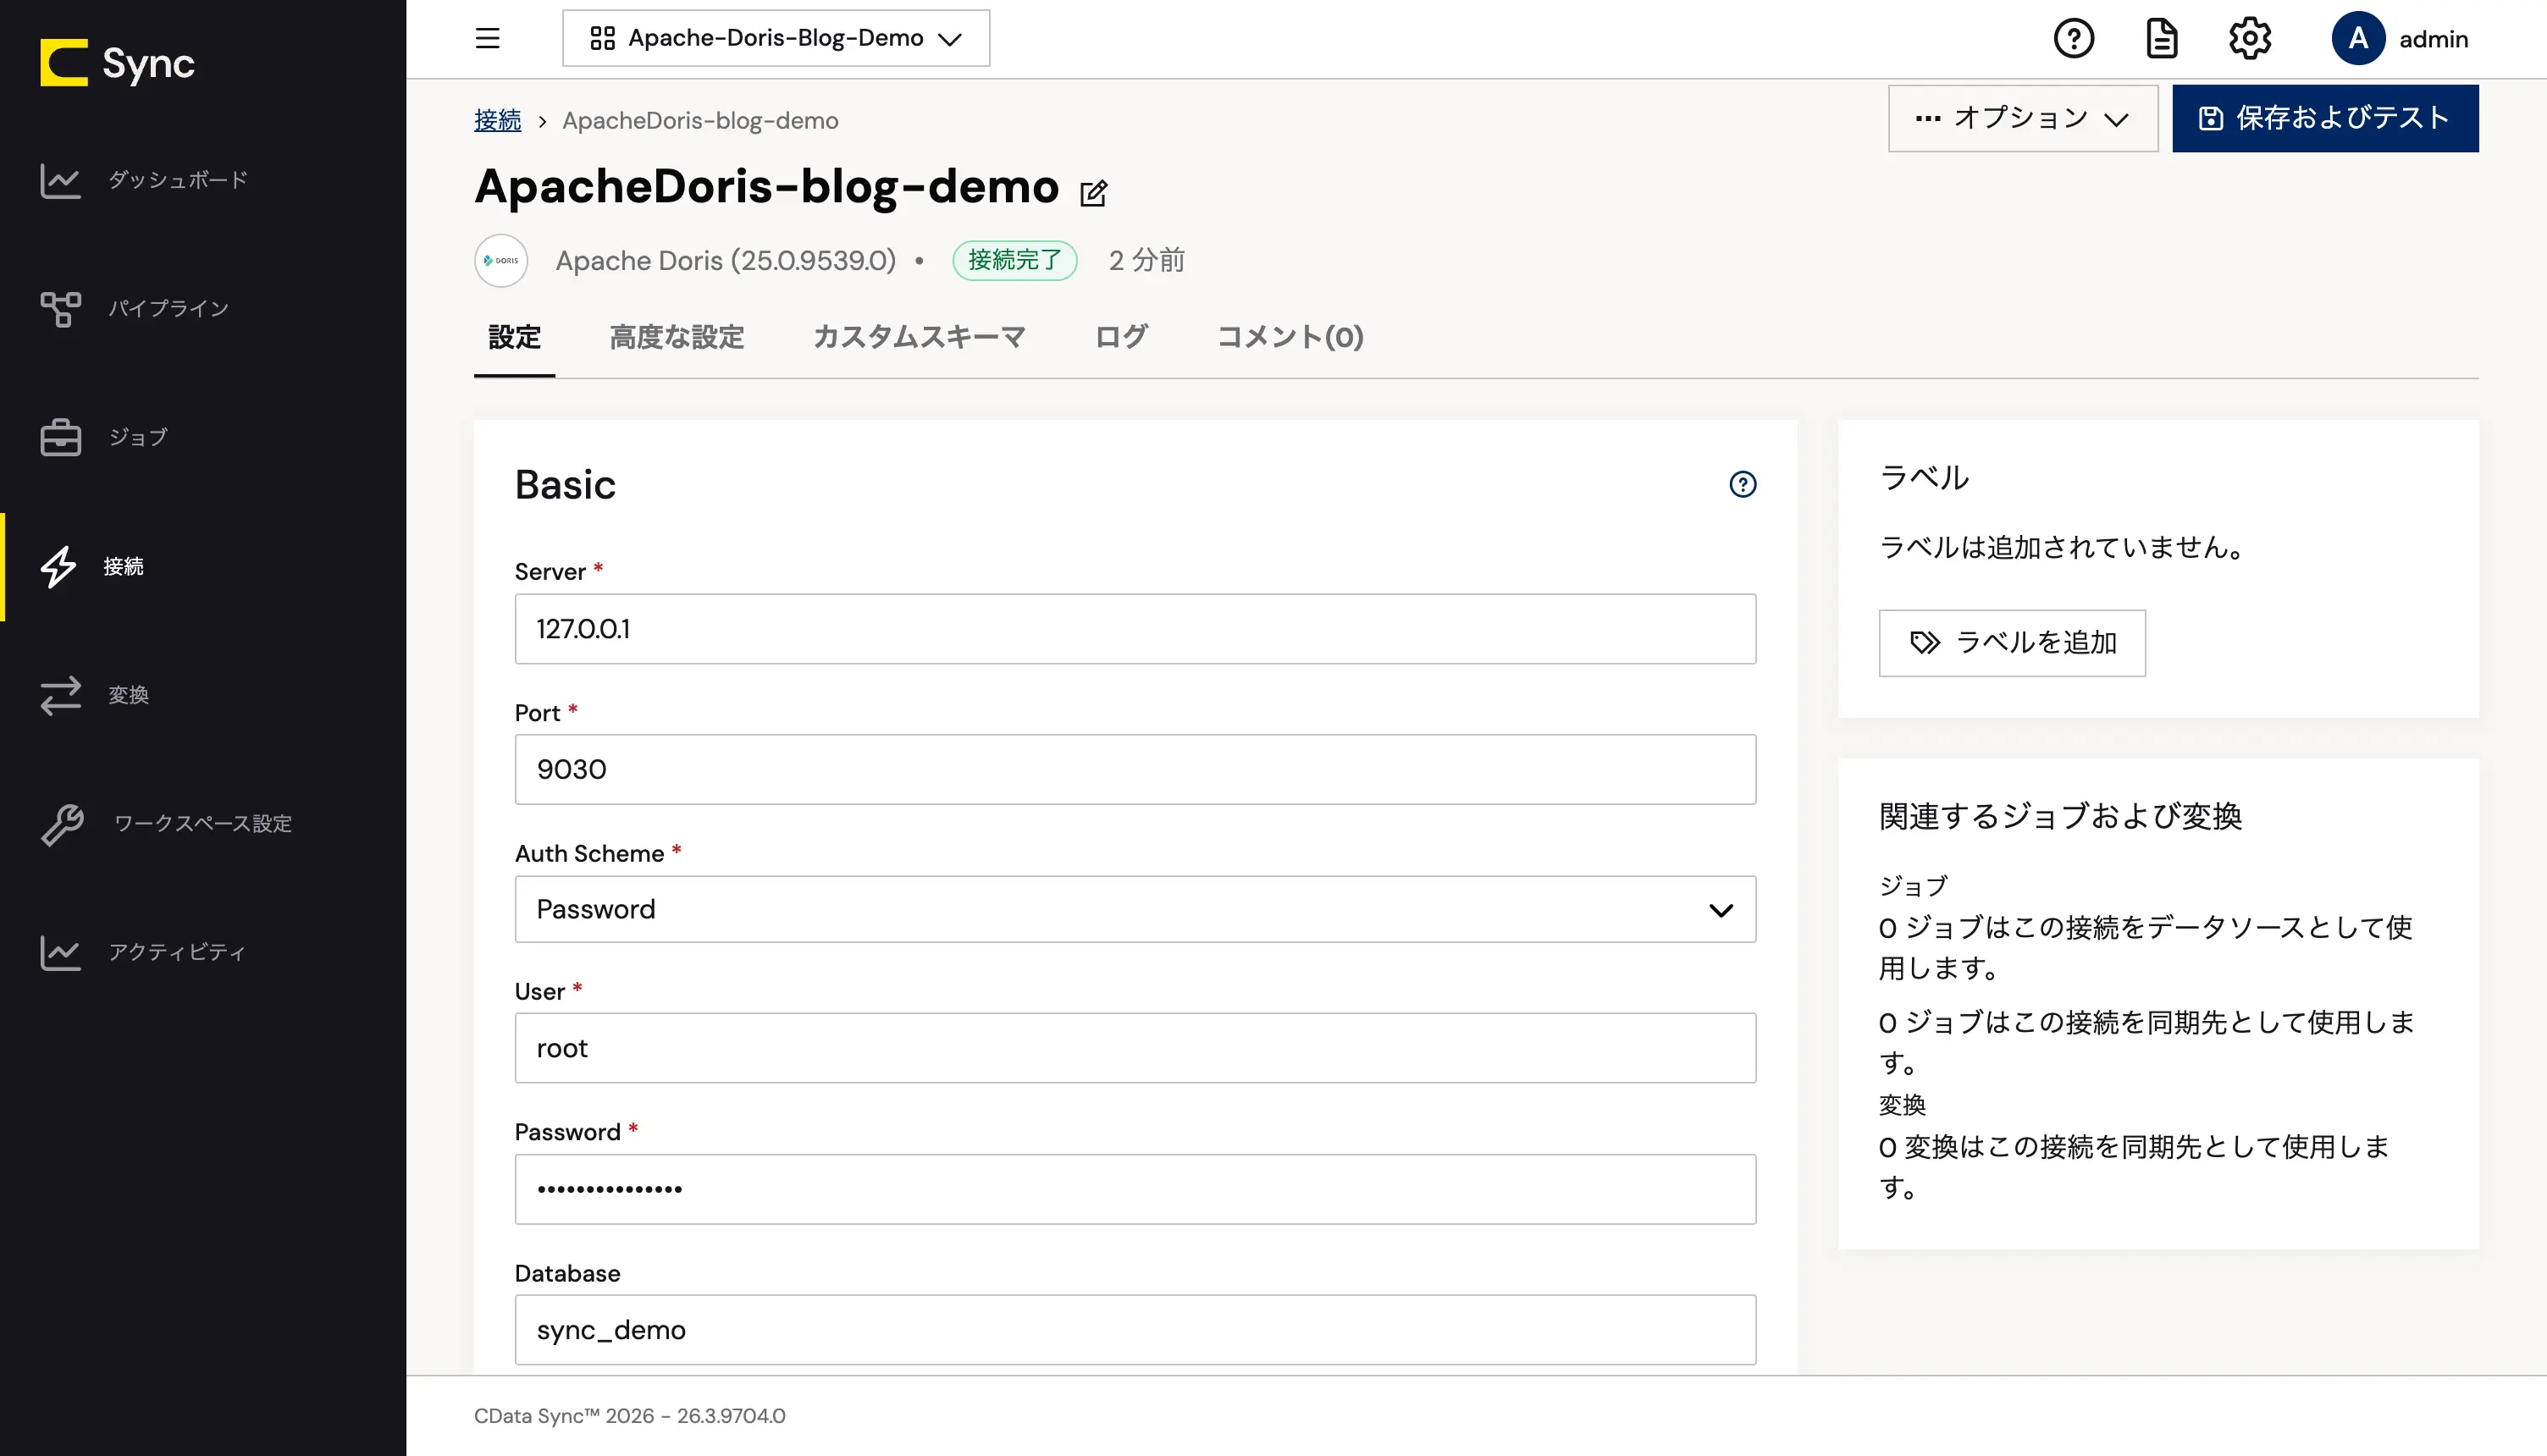Click the Apache Doris connector logo
The height and width of the screenshot is (1456, 2547).
[501, 260]
